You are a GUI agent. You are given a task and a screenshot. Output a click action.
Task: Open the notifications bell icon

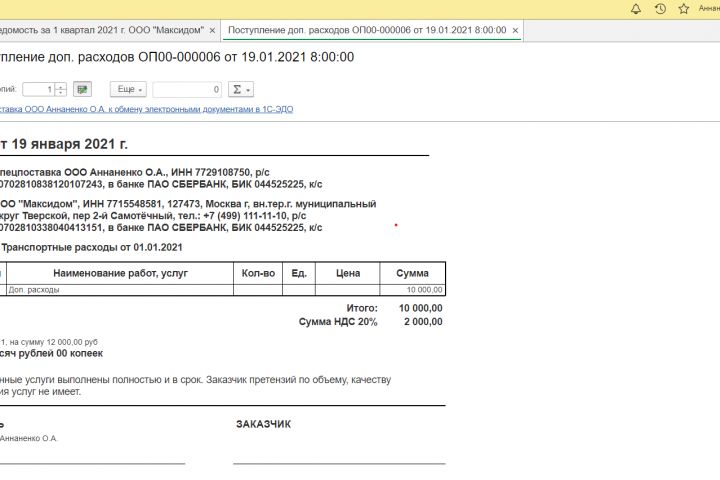click(636, 9)
